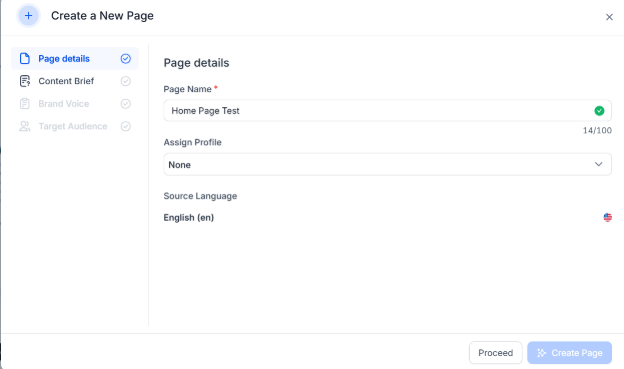This screenshot has width=624, height=369.
Task: Click the Brand Voice clipboard icon
Action: 25,104
